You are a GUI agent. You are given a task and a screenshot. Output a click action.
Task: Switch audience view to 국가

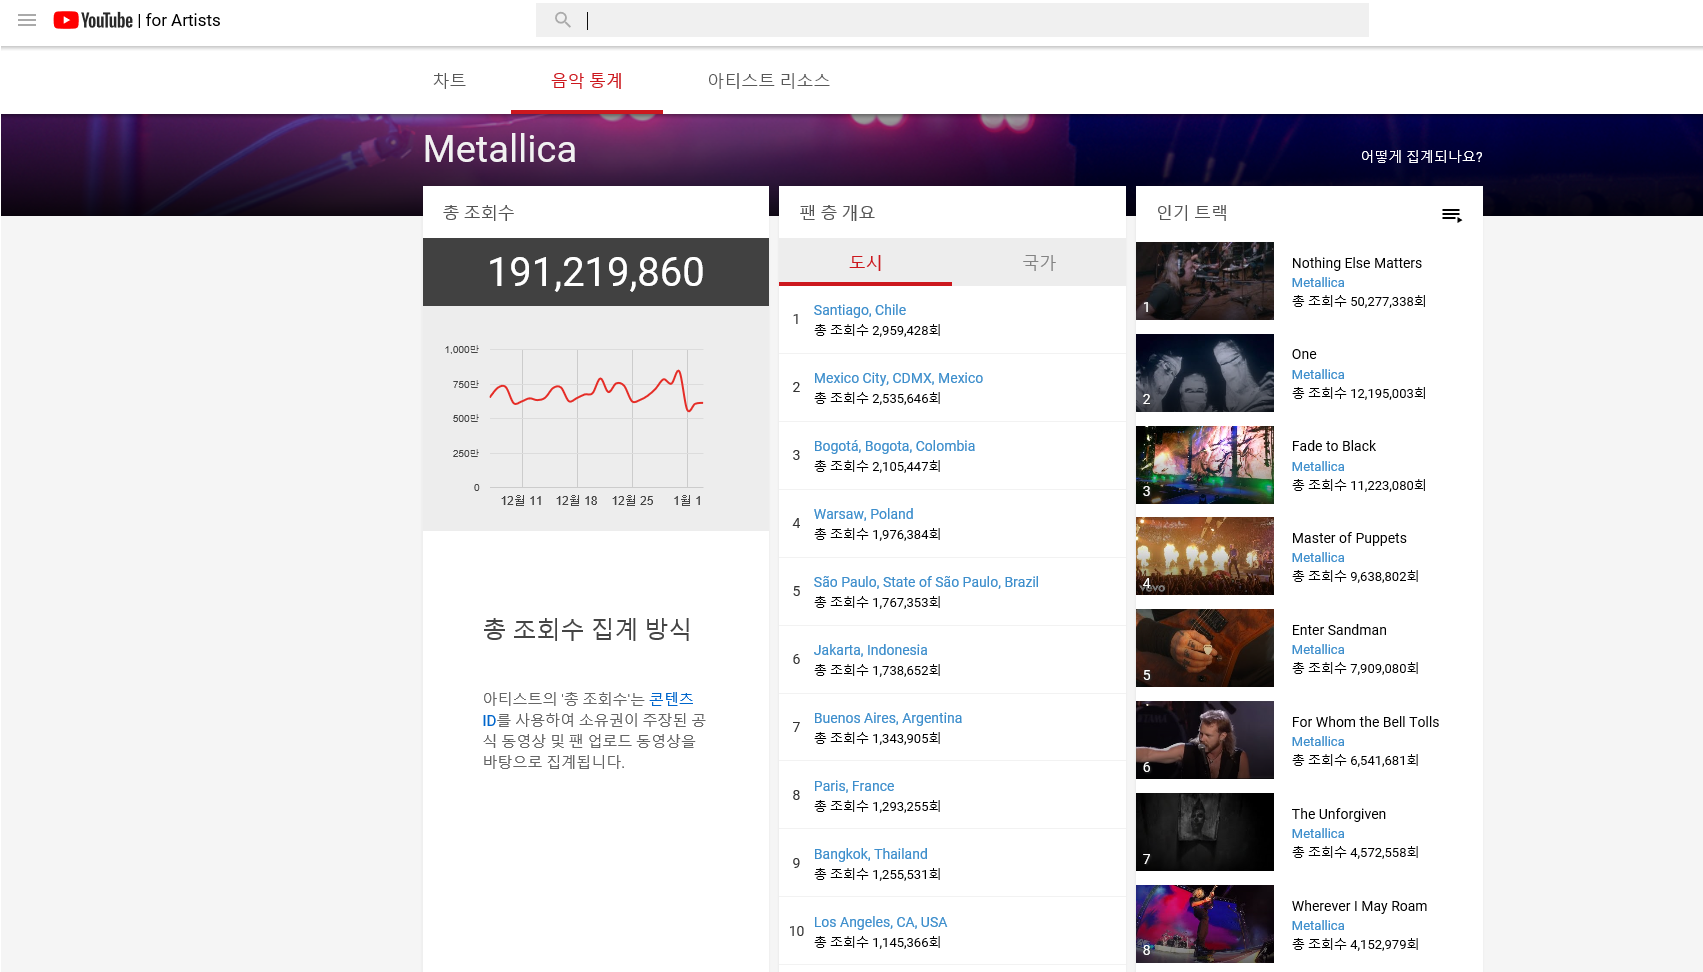point(1039,263)
